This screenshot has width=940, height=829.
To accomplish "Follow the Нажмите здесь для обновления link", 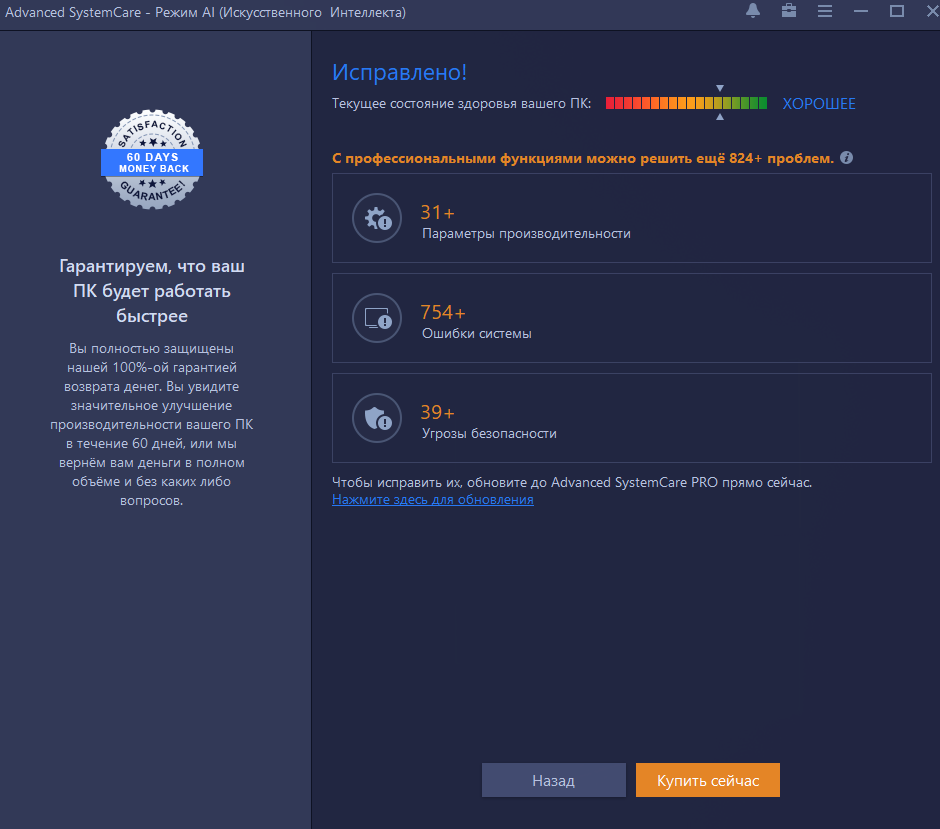I will (433, 500).
